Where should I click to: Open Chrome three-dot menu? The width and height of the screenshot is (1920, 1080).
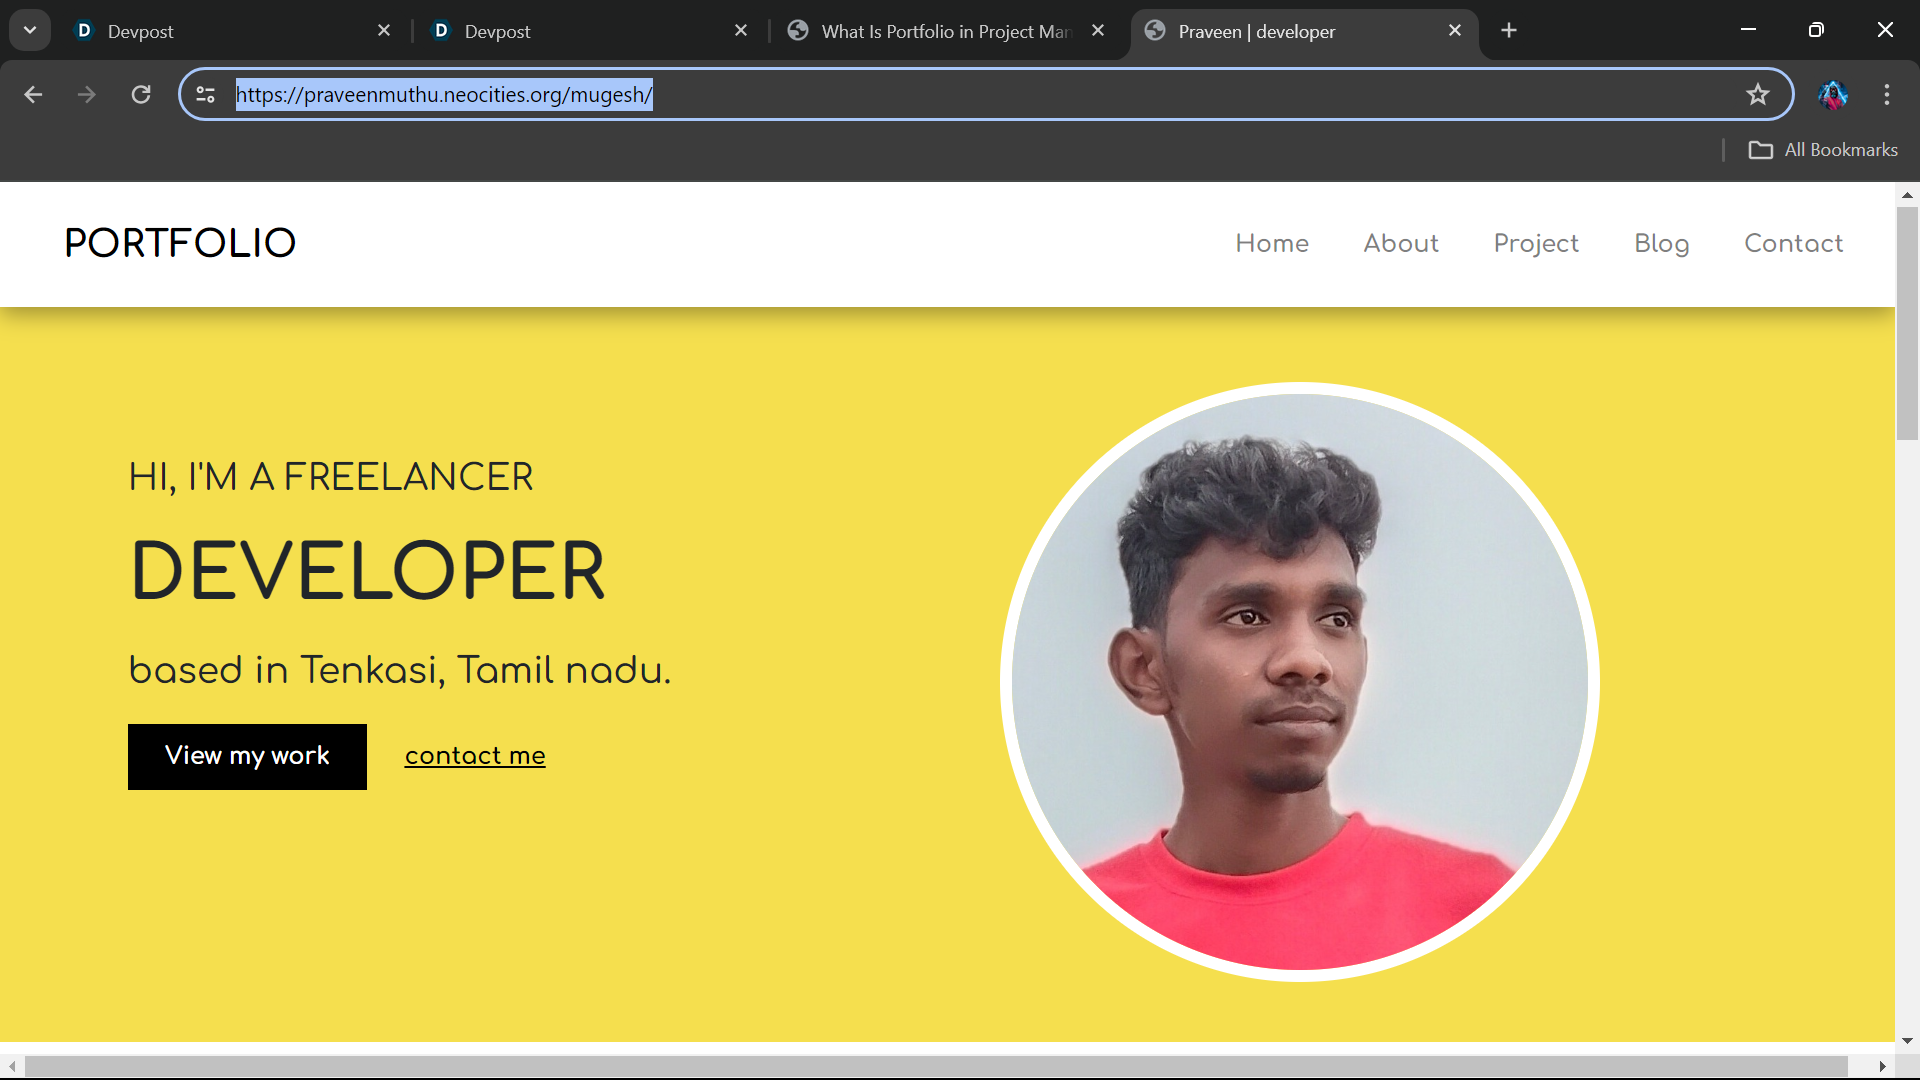(x=1887, y=94)
